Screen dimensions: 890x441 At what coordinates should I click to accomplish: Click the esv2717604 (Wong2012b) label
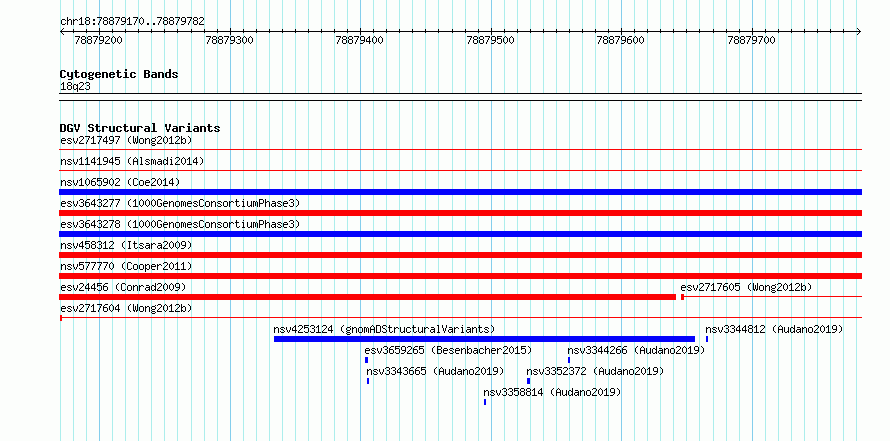(126, 308)
